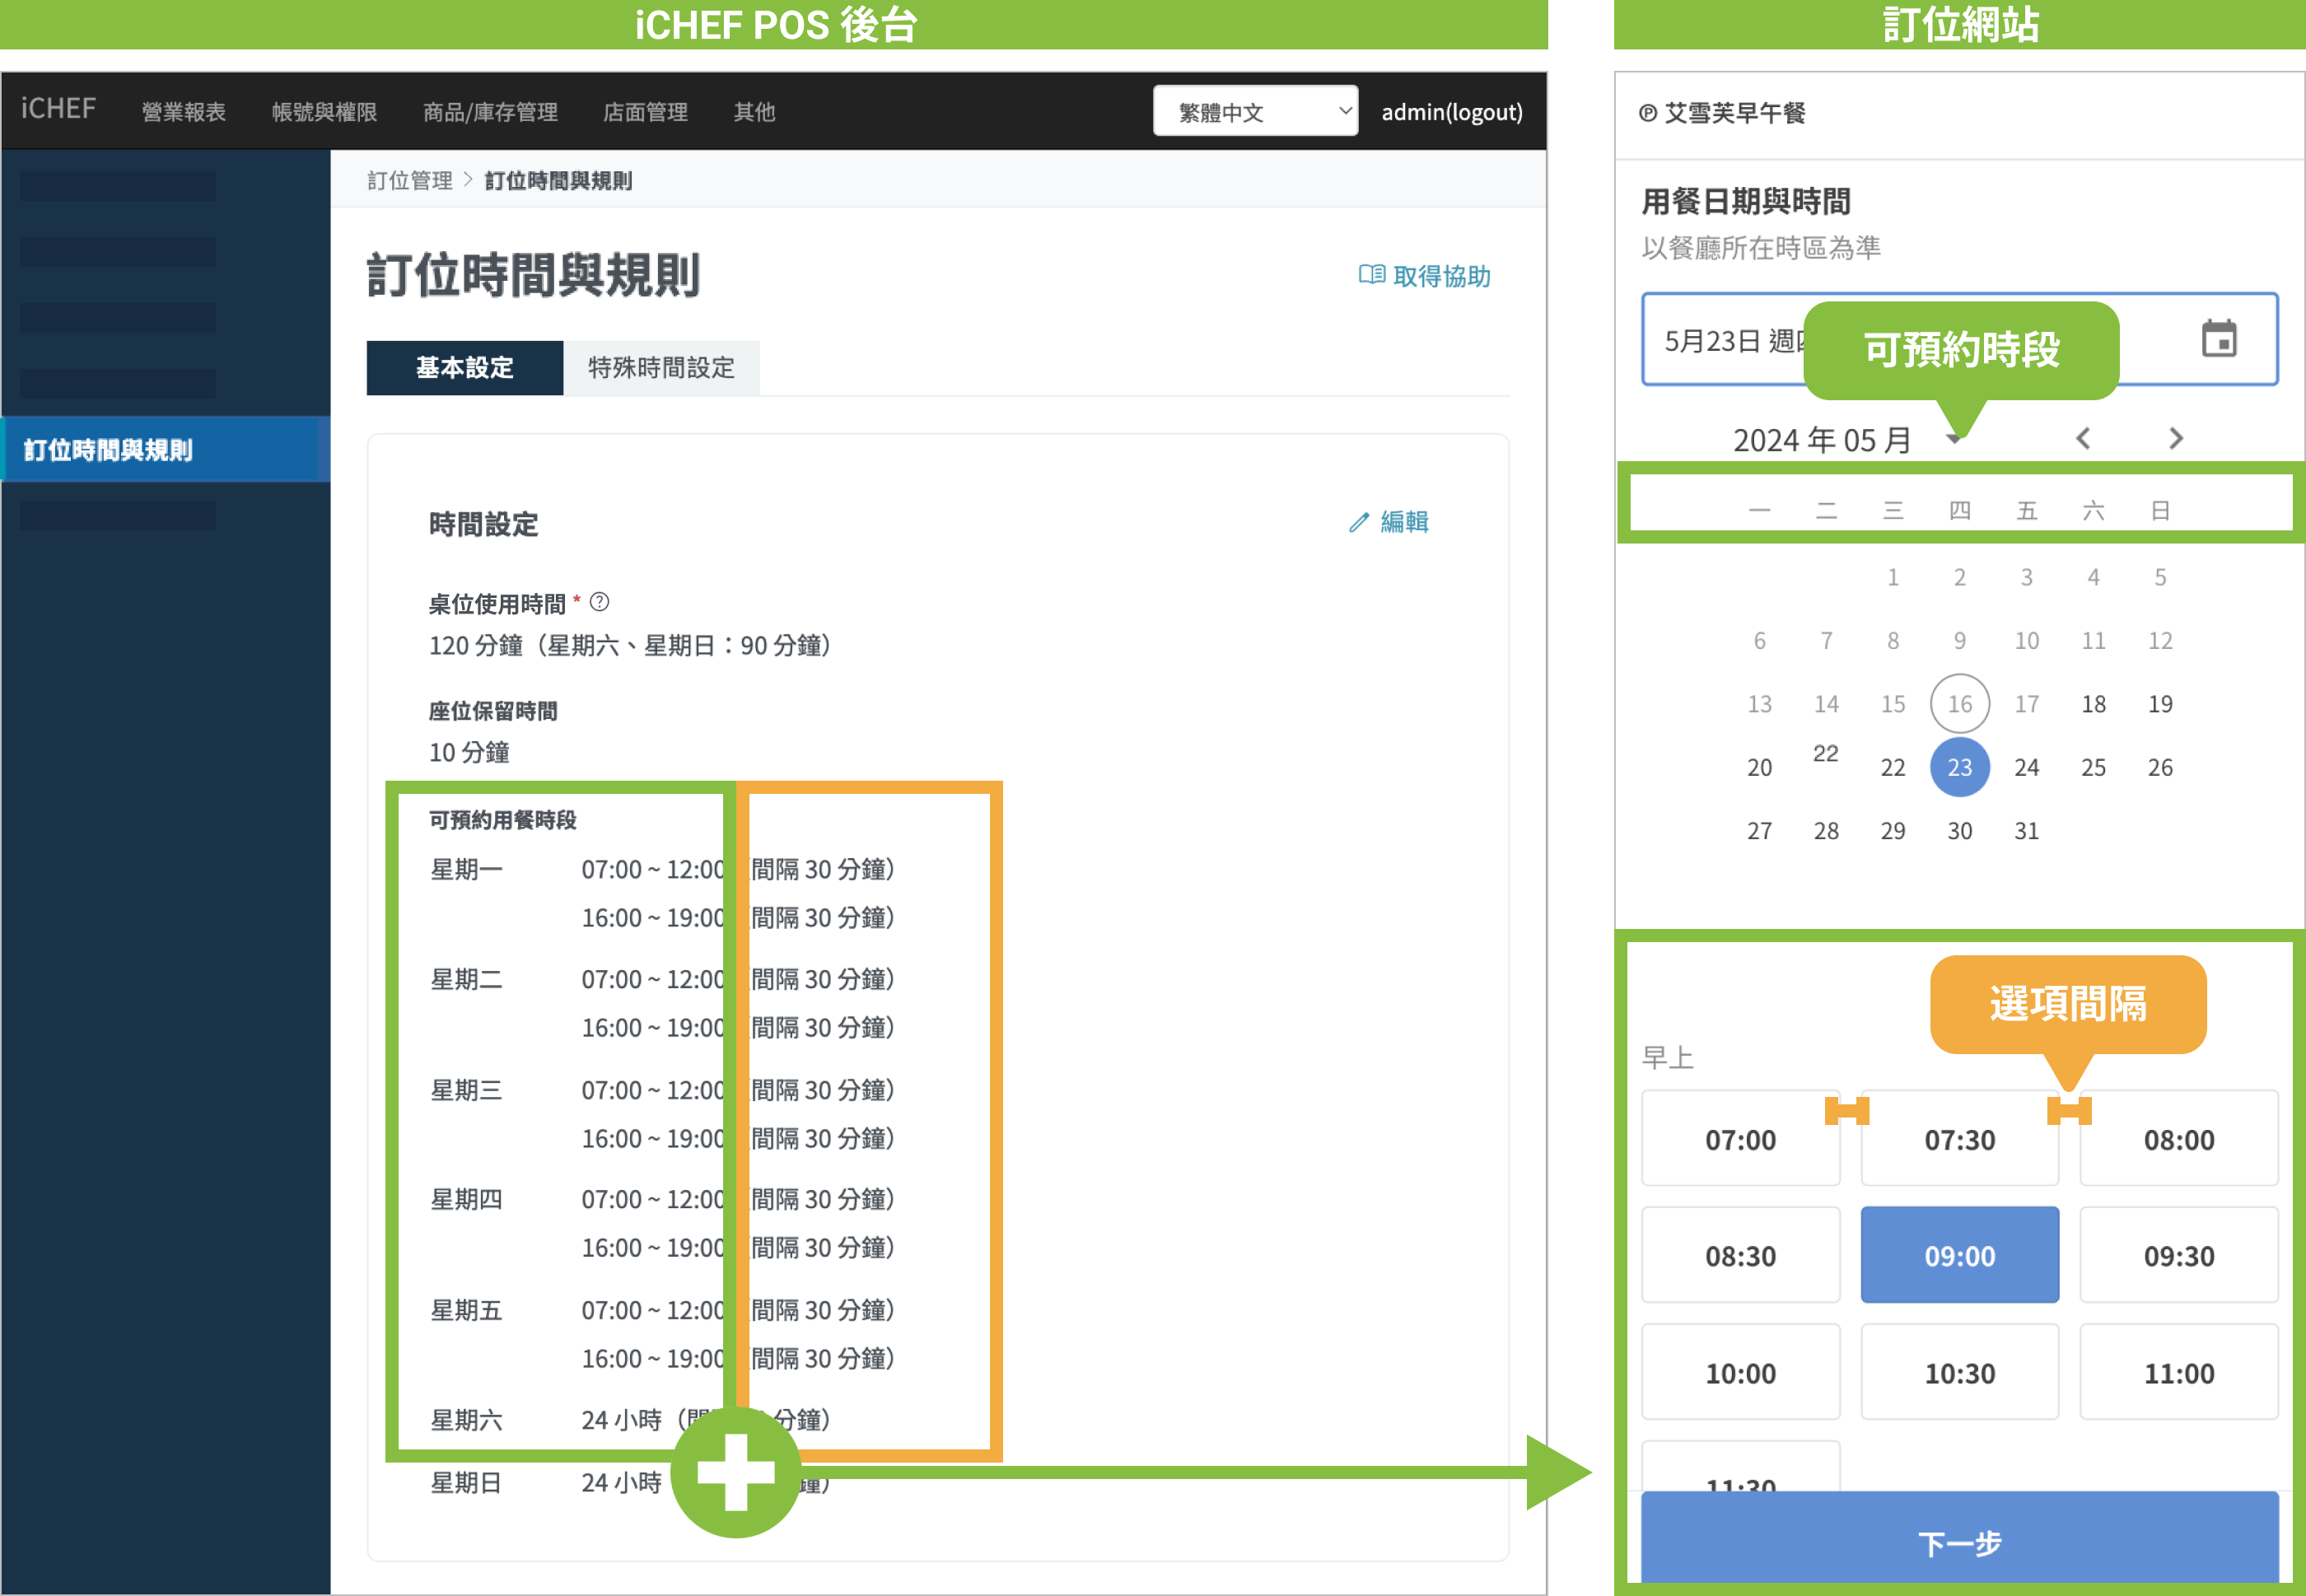
Task: Click the book icon beside 取得協助
Action: pos(1371,275)
